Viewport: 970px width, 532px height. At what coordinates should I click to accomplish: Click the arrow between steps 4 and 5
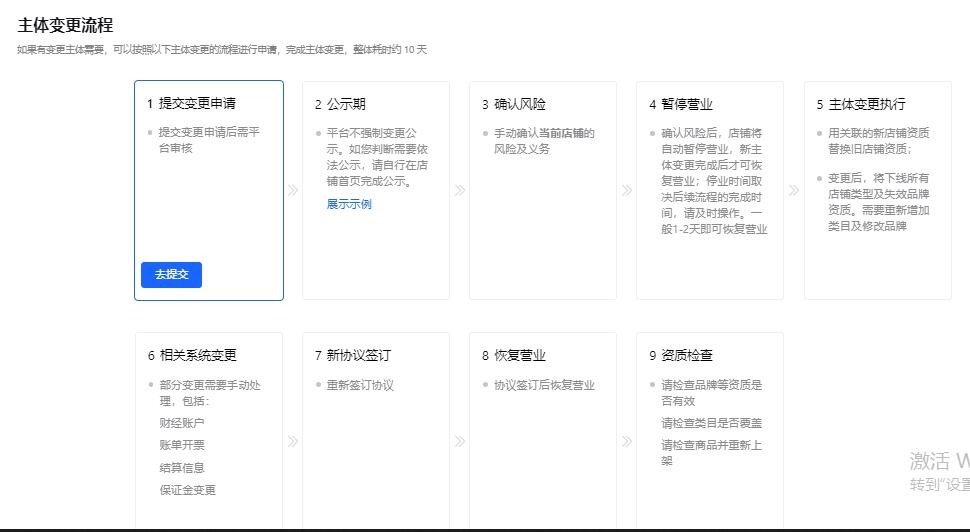tap(794, 191)
